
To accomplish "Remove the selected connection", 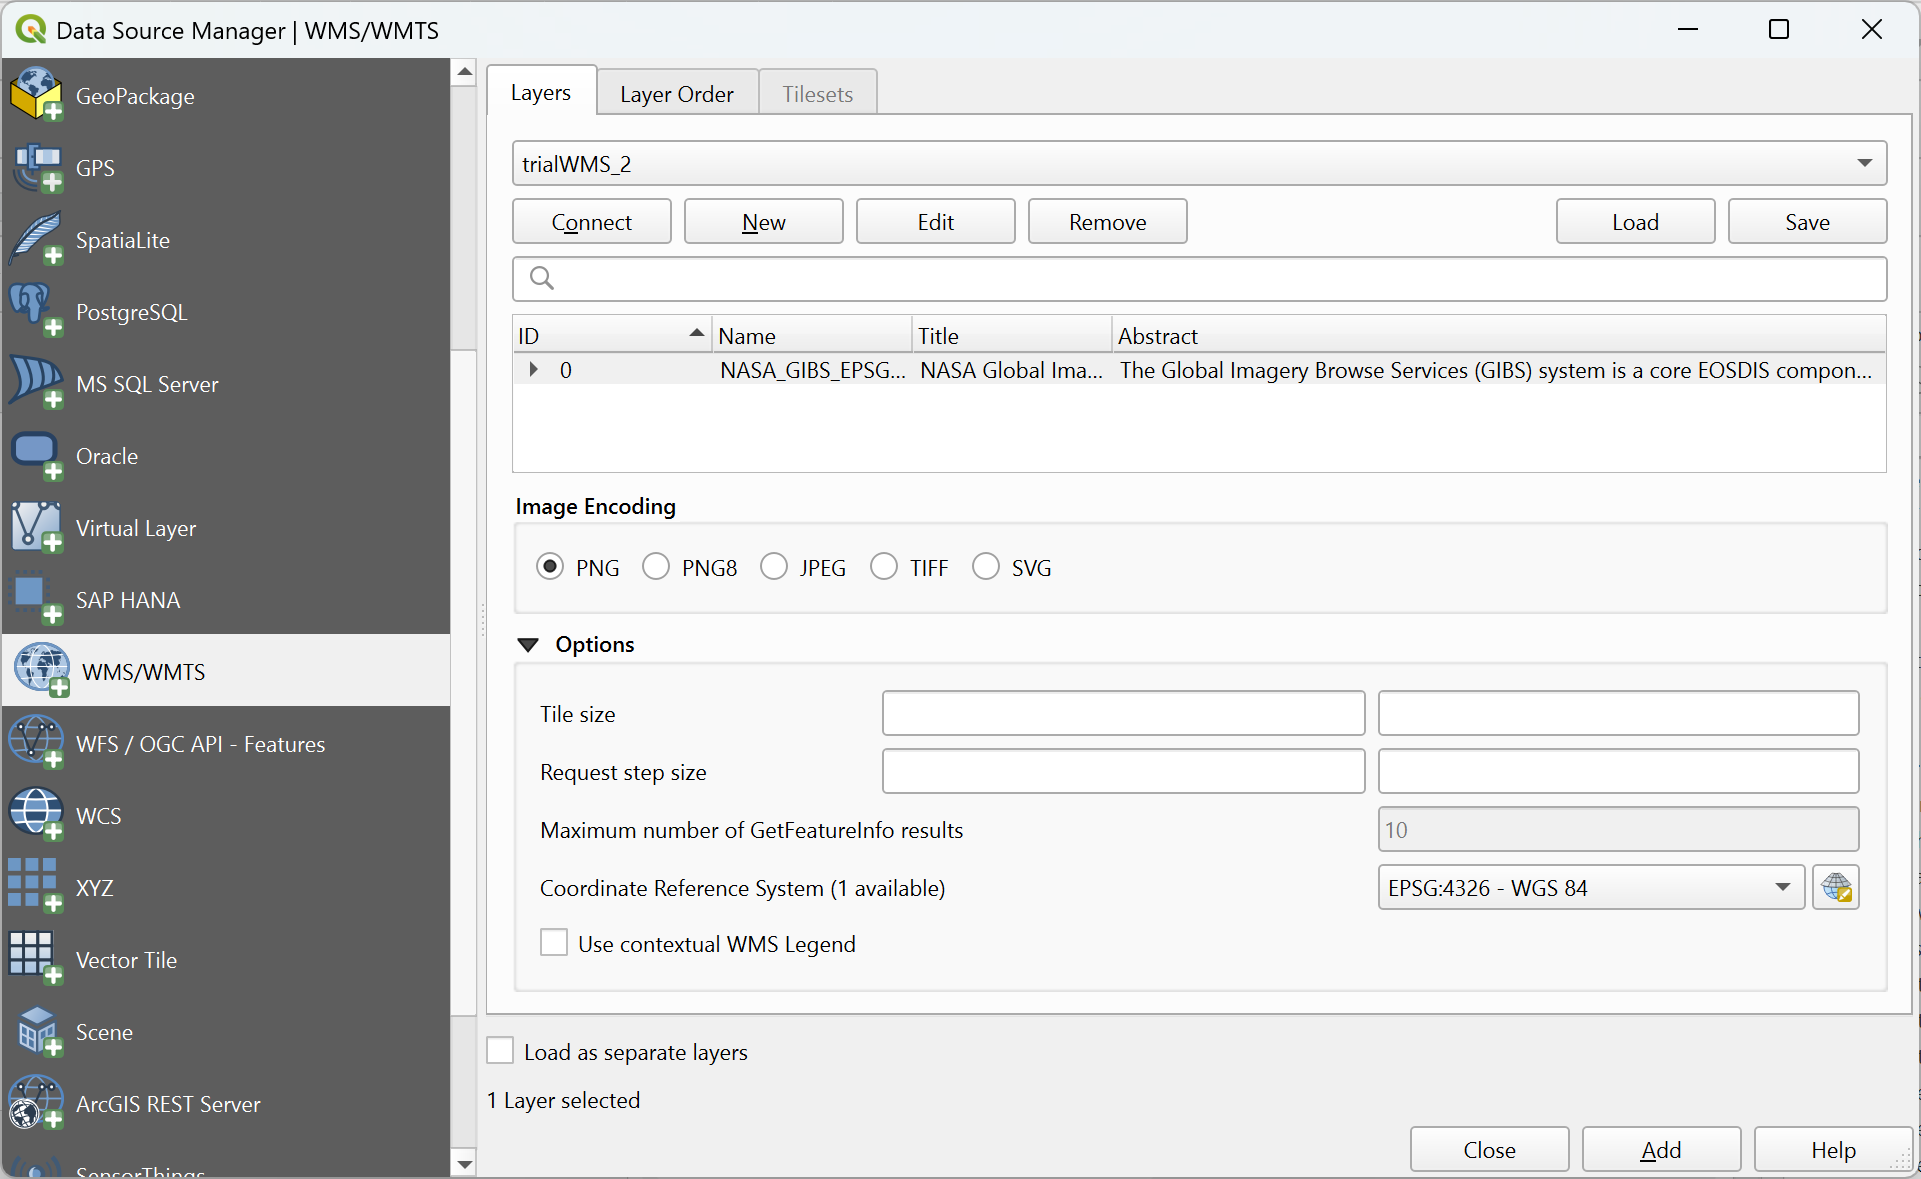I will [x=1108, y=221].
